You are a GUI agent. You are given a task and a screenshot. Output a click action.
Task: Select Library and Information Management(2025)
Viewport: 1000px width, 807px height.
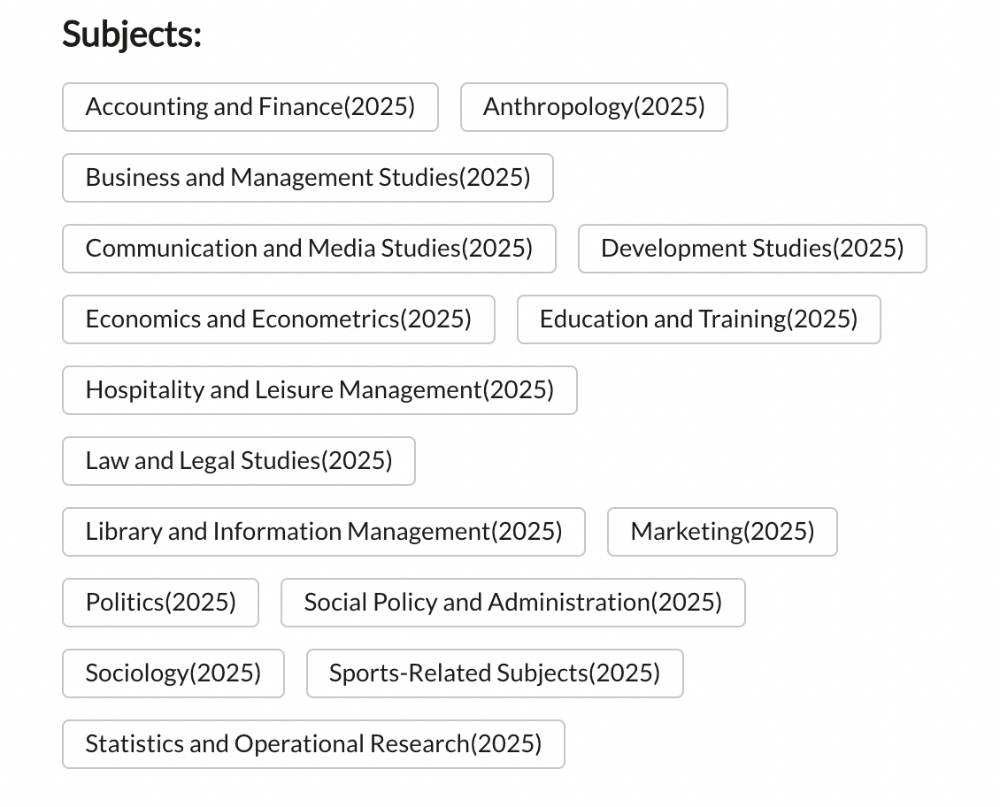(324, 532)
